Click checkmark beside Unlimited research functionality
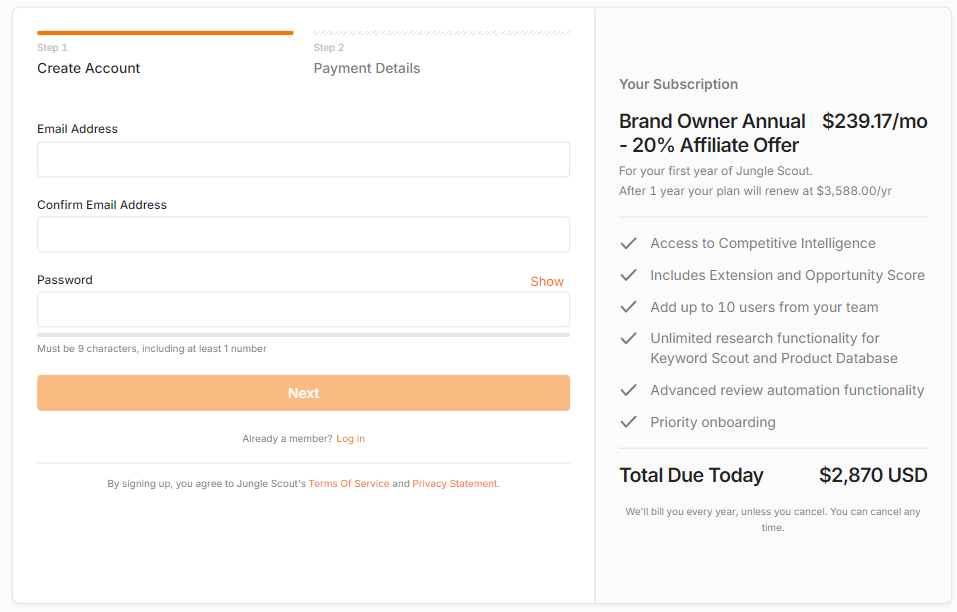 click(x=629, y=339)
